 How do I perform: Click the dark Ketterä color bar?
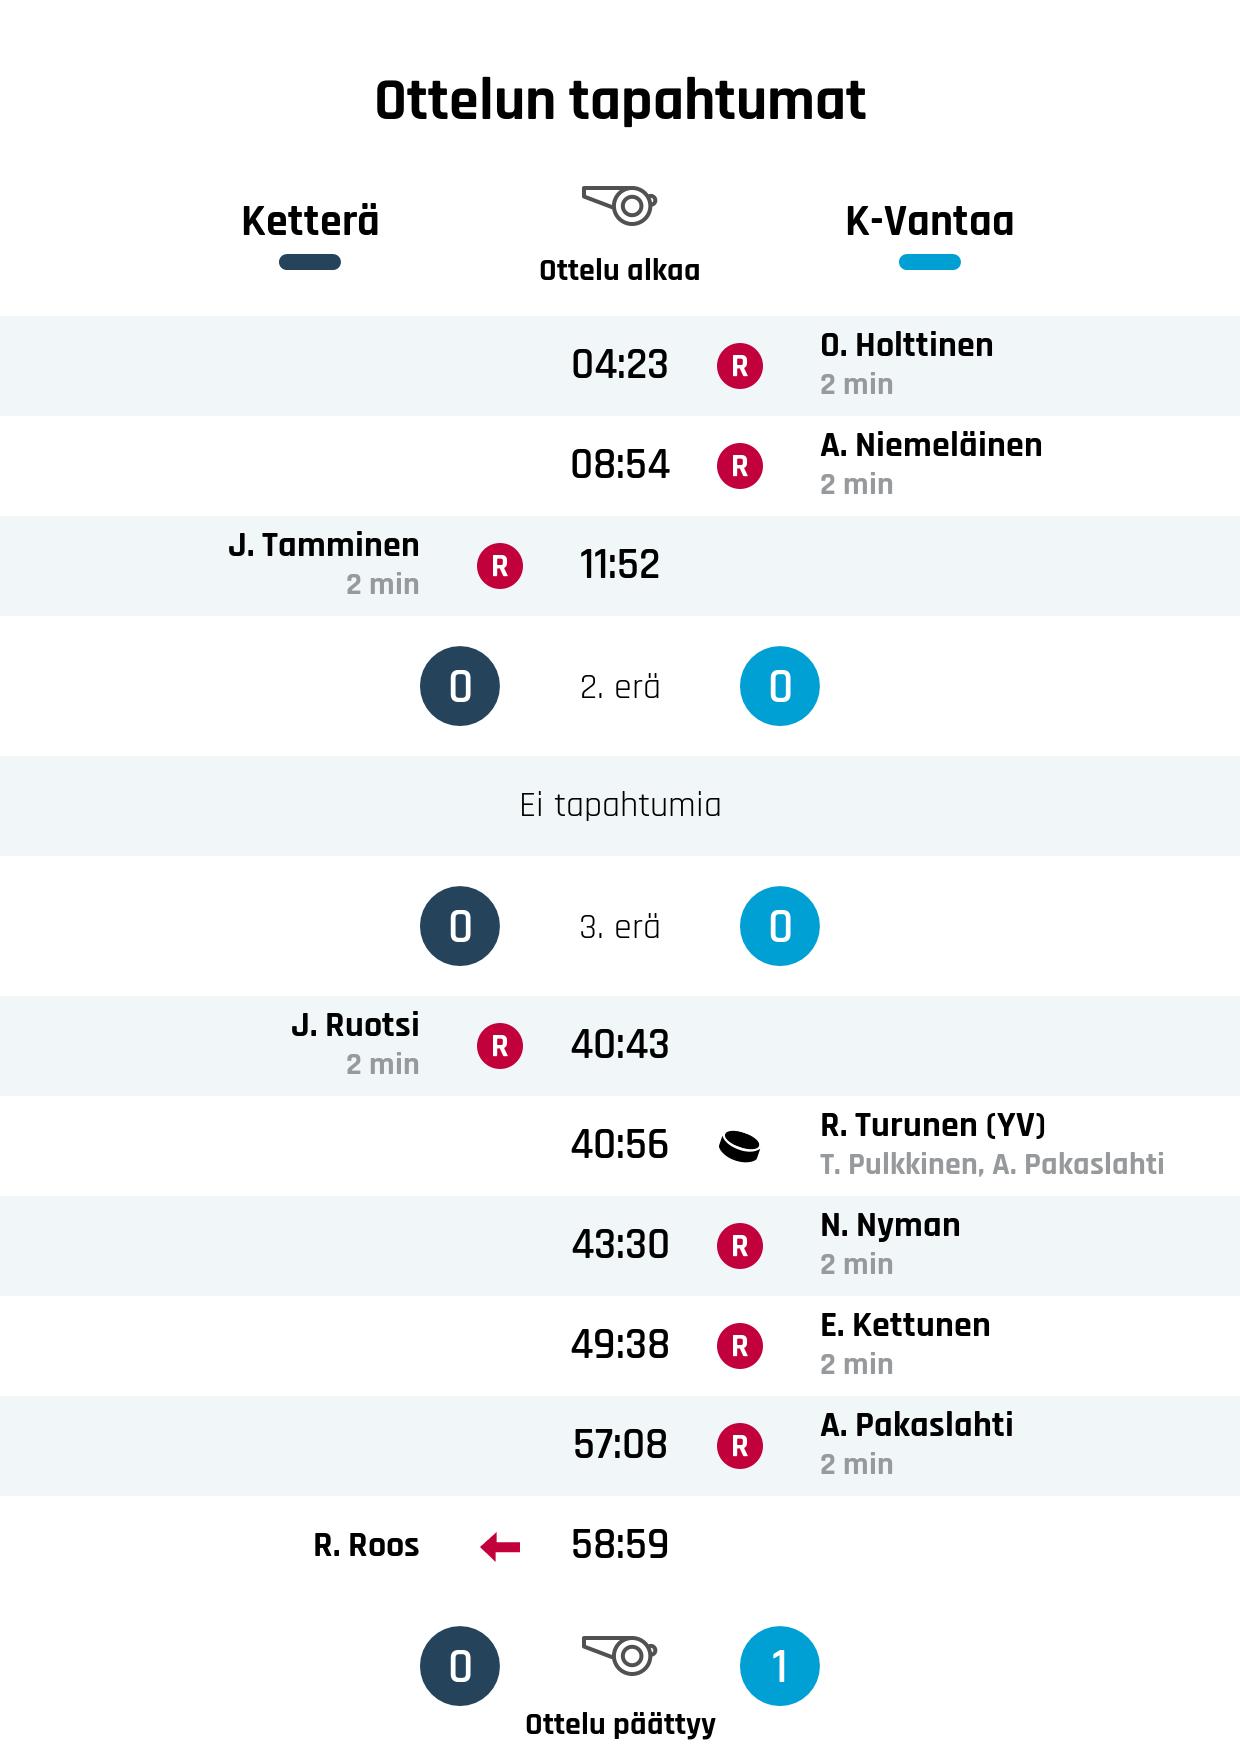310,263
